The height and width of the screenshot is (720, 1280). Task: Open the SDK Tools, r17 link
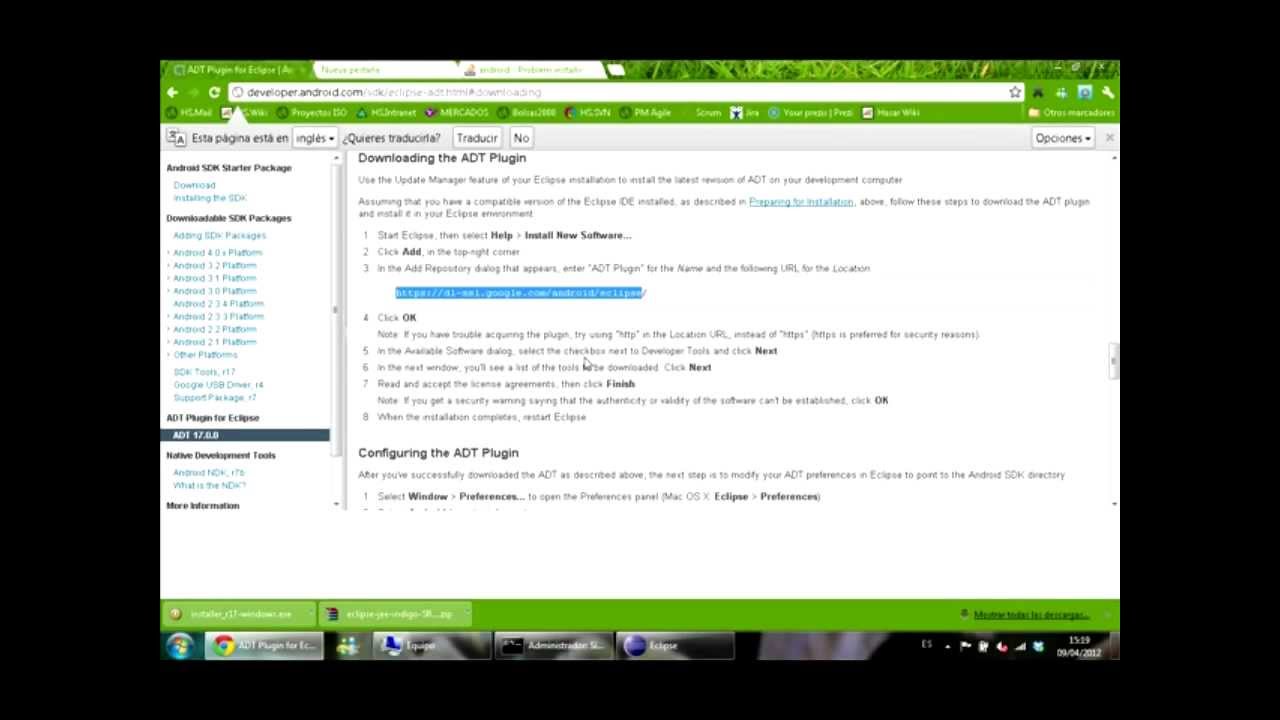coord(204,372)
